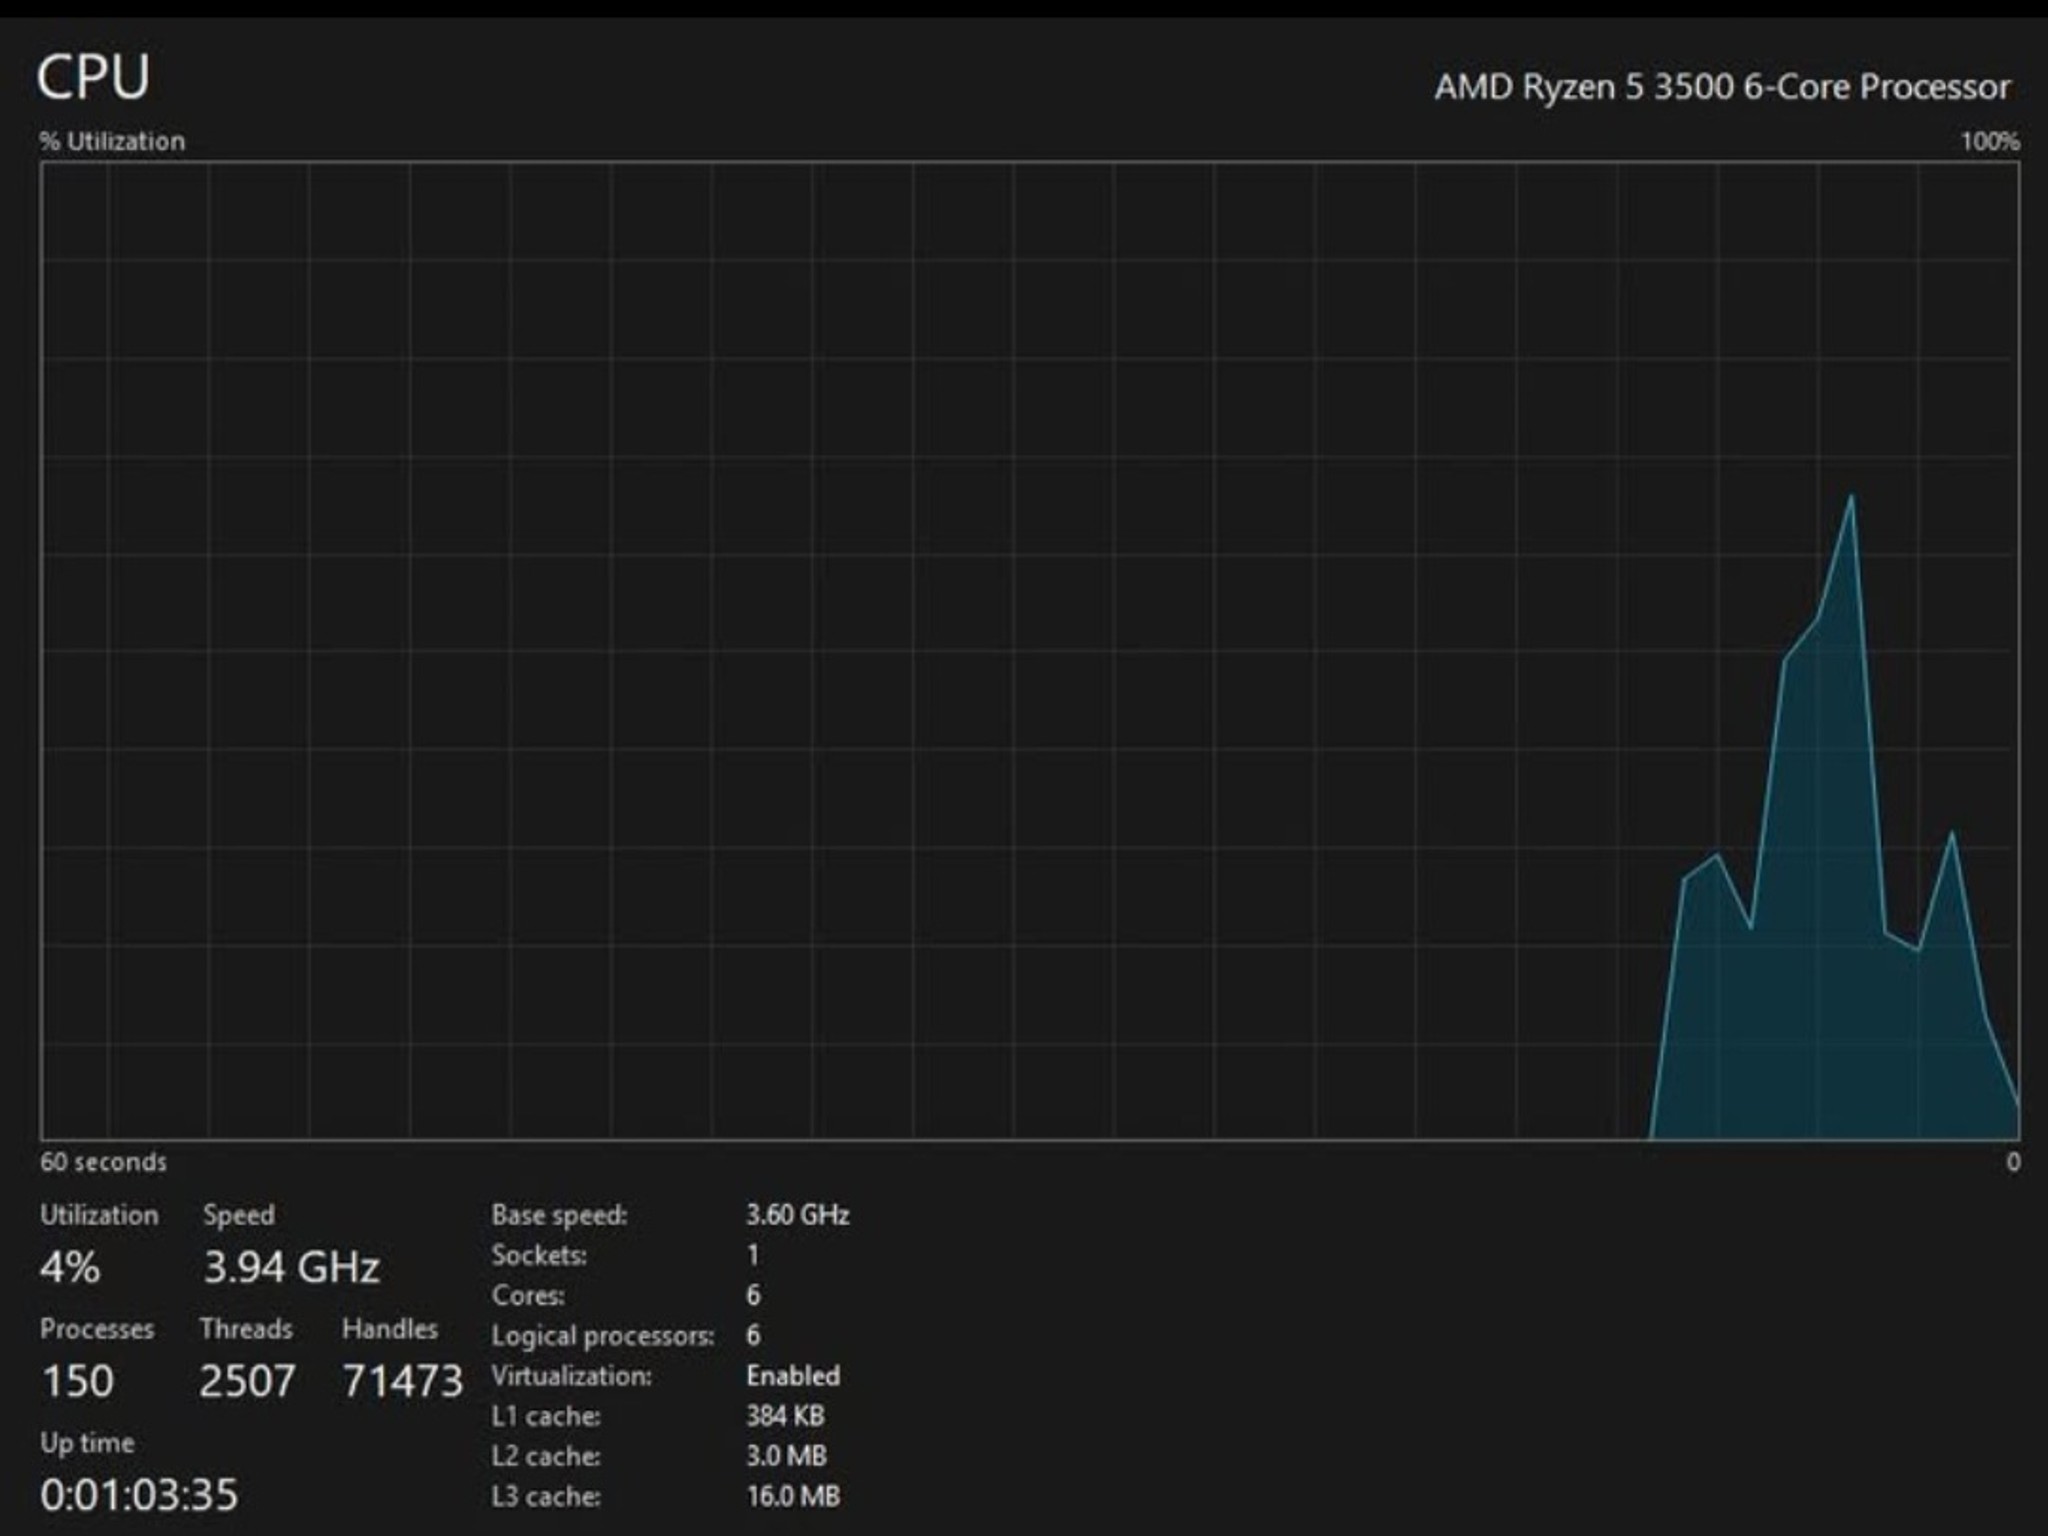This screenshot has height=1536, width=2048.
Task: Click the Utilization label above 4%
Action: (99, 1215)
